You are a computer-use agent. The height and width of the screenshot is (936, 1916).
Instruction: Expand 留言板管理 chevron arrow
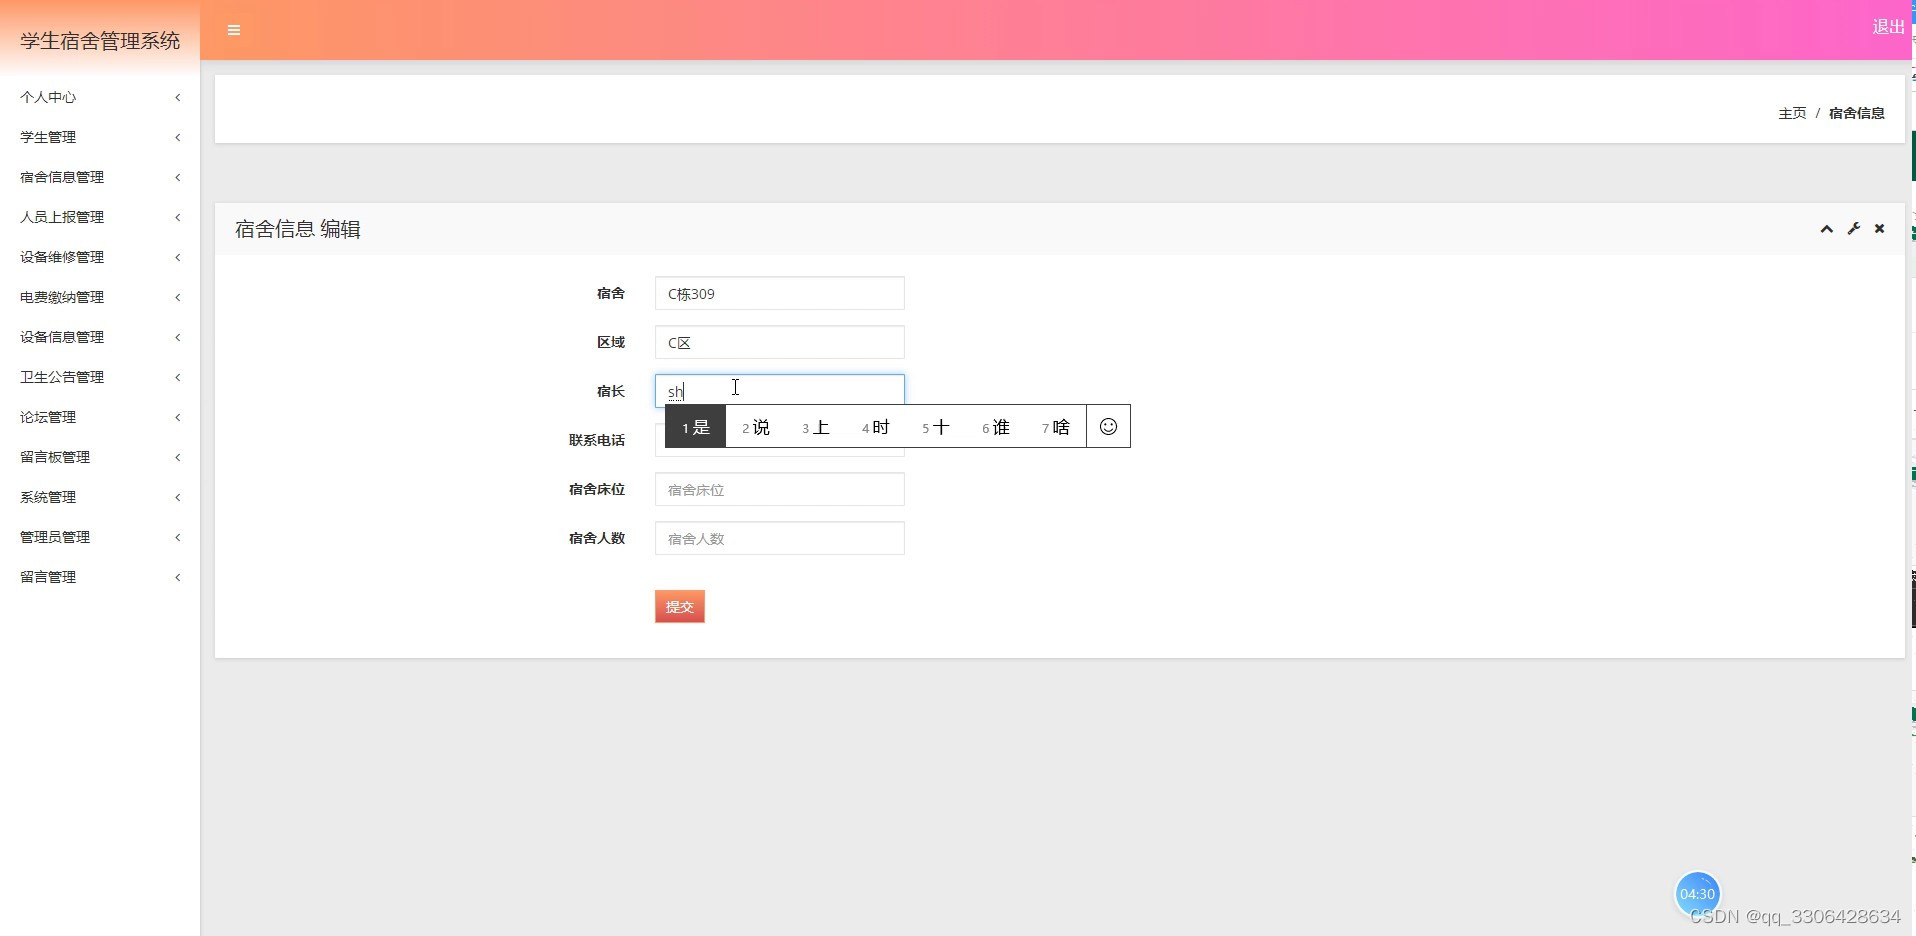pyautogui.click(x=178, y=457)
